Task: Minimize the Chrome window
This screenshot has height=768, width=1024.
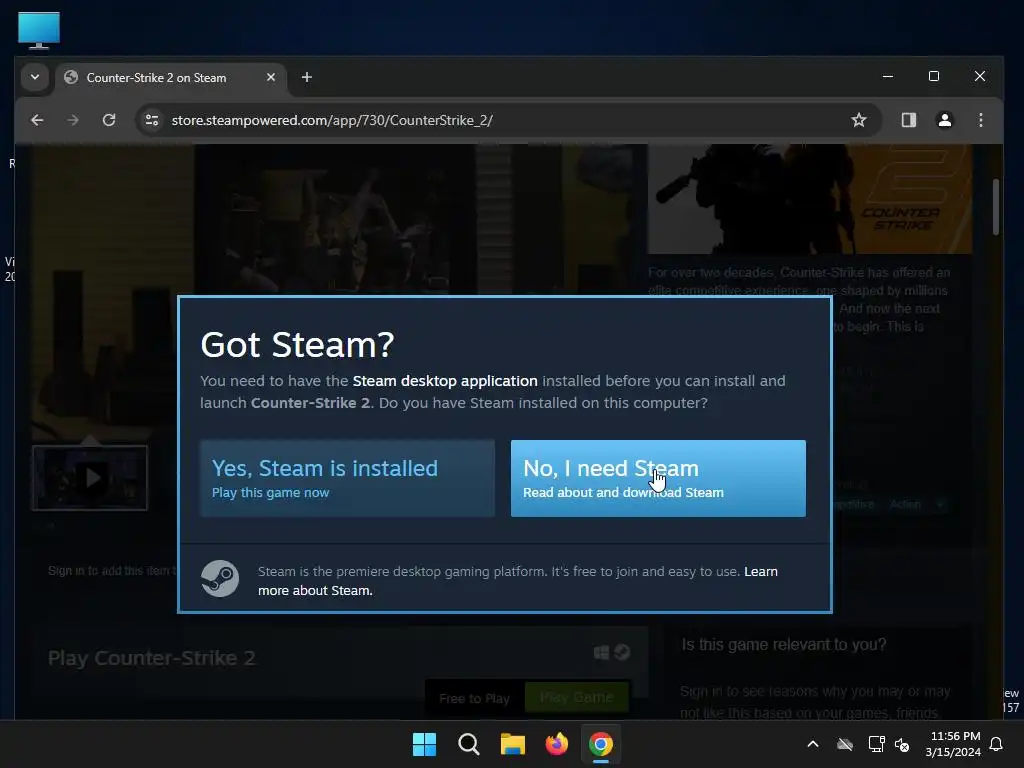Action: pyautogui.click(x=888, y=76)
